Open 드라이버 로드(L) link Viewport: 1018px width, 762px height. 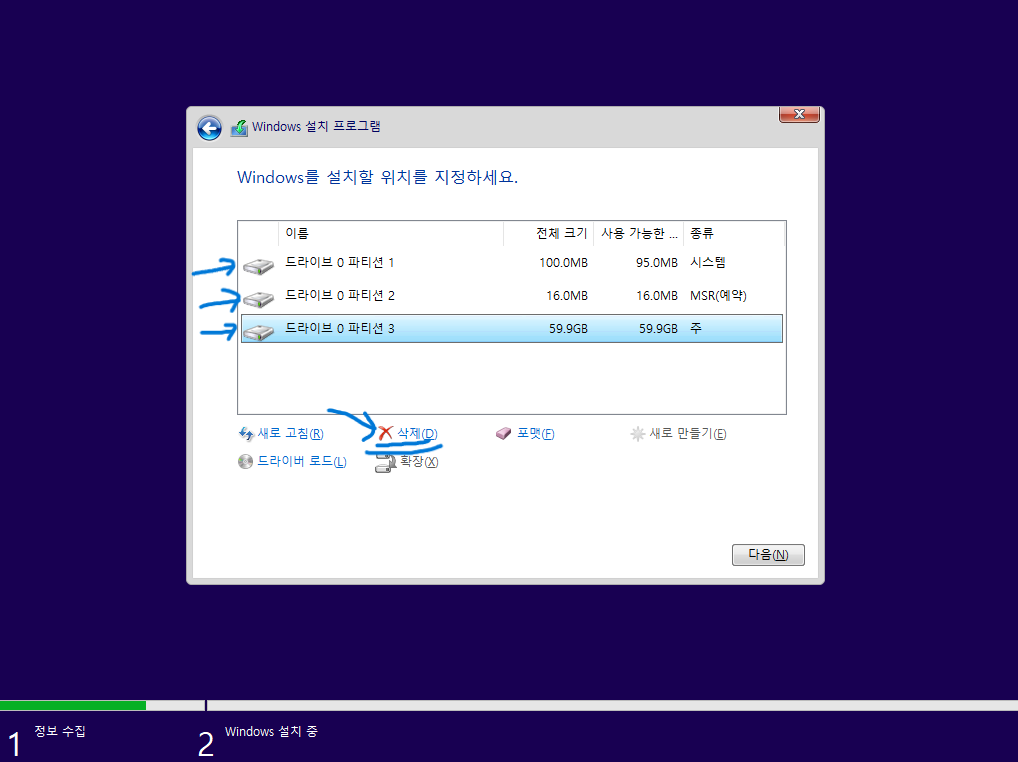302,461
